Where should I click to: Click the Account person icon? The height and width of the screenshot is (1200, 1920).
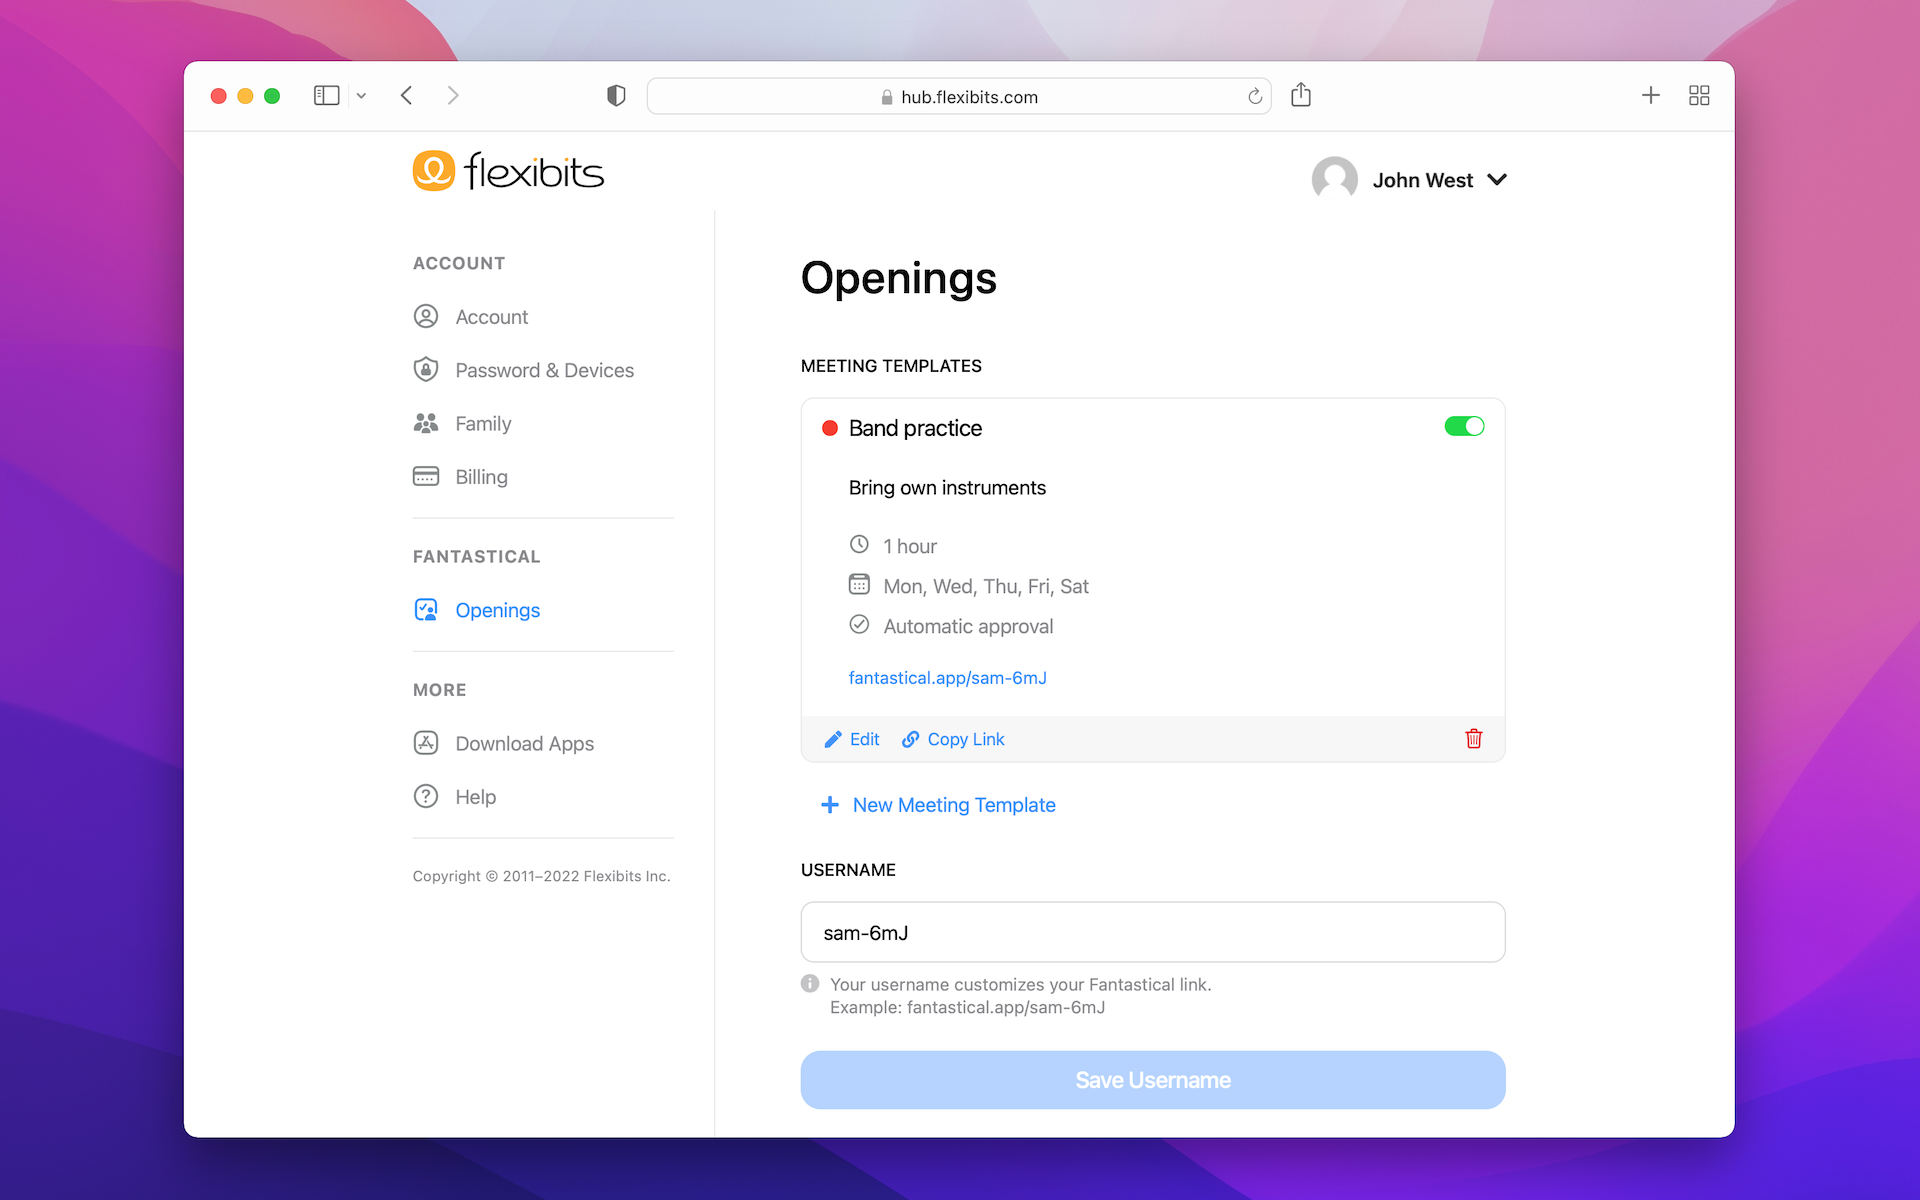(426, 316)
